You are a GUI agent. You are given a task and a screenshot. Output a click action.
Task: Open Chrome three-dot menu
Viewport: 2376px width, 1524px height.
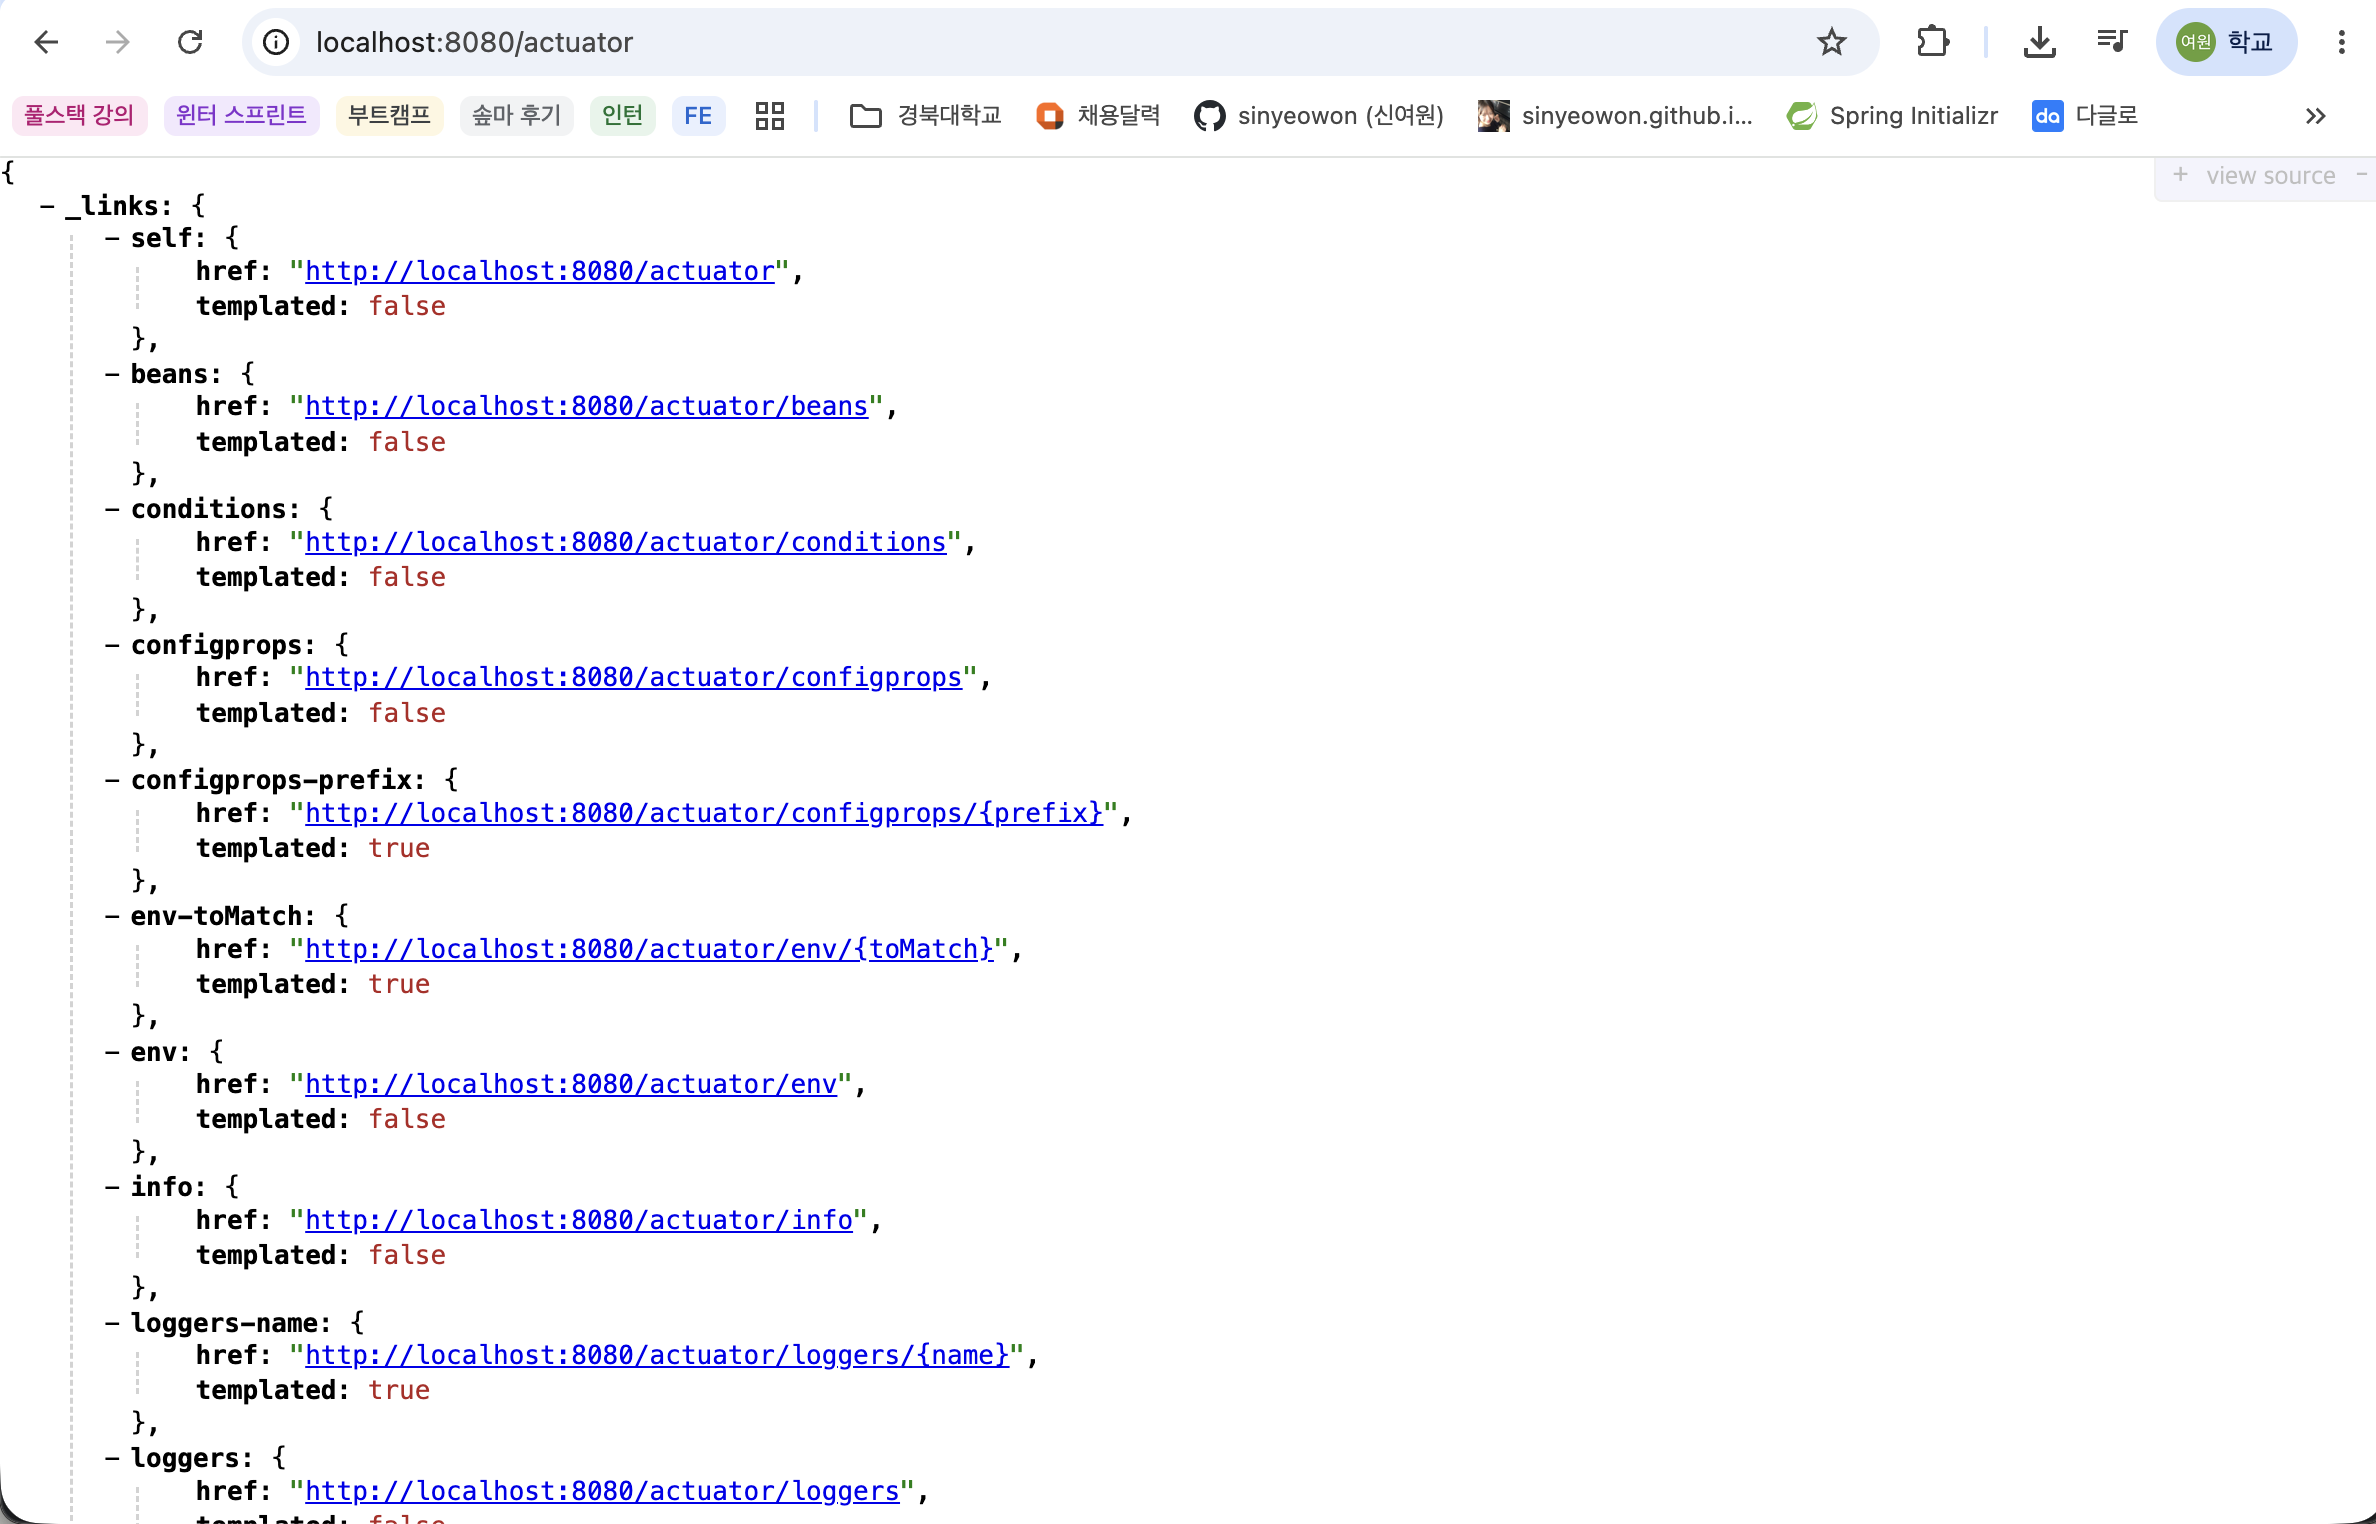[2341, 42]
